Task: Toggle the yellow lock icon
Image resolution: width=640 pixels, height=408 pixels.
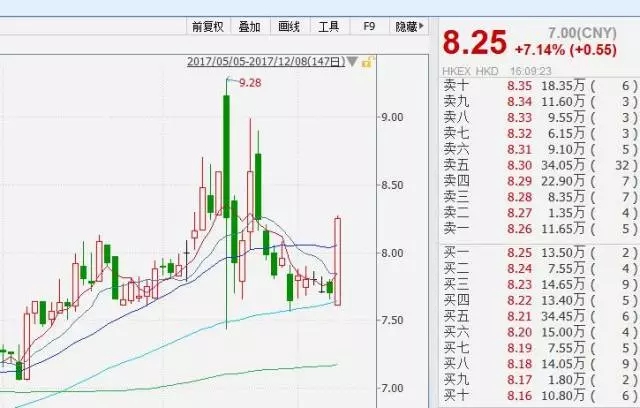Action: pos(368,62)
